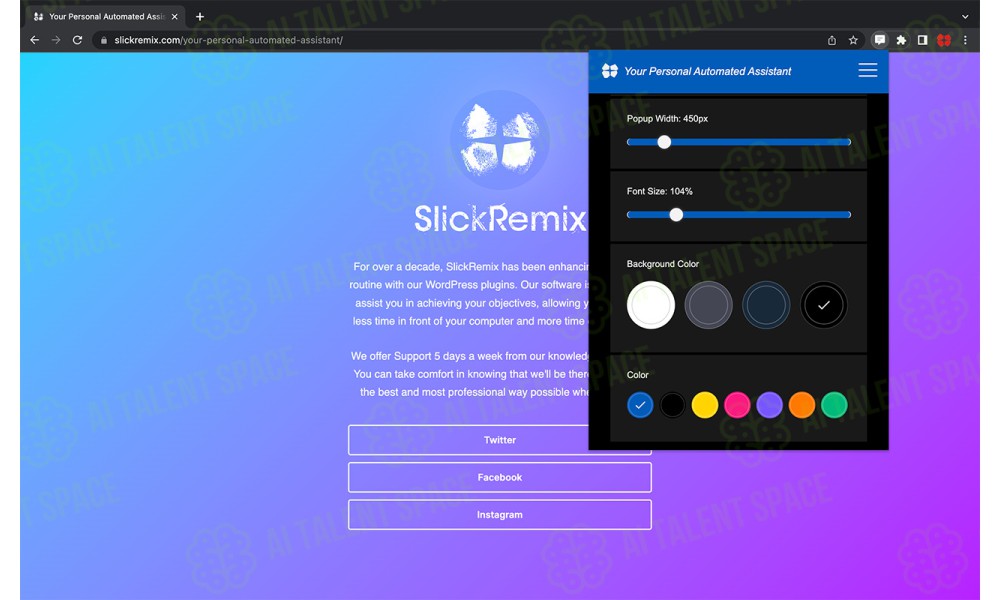Open the Extensions puzzle piece menu
Viewport: 1000px width, 600px height.
(901, 40)
